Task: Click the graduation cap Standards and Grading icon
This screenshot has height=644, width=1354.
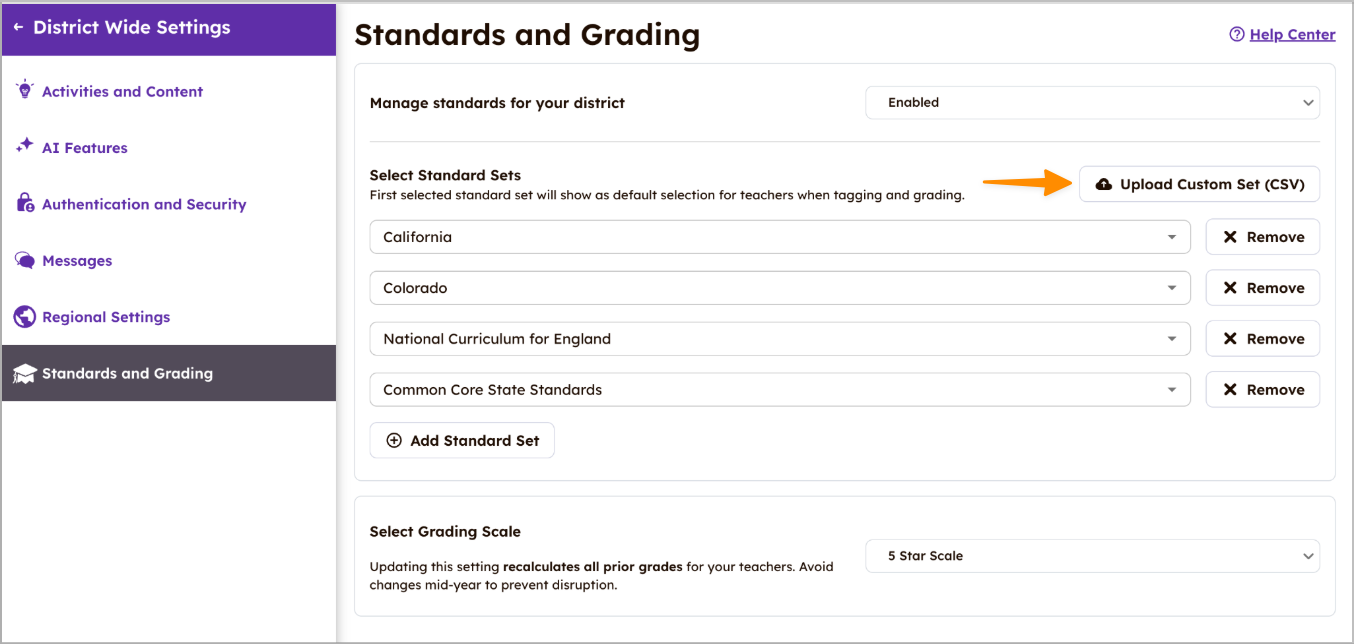Action: [25, 374]
